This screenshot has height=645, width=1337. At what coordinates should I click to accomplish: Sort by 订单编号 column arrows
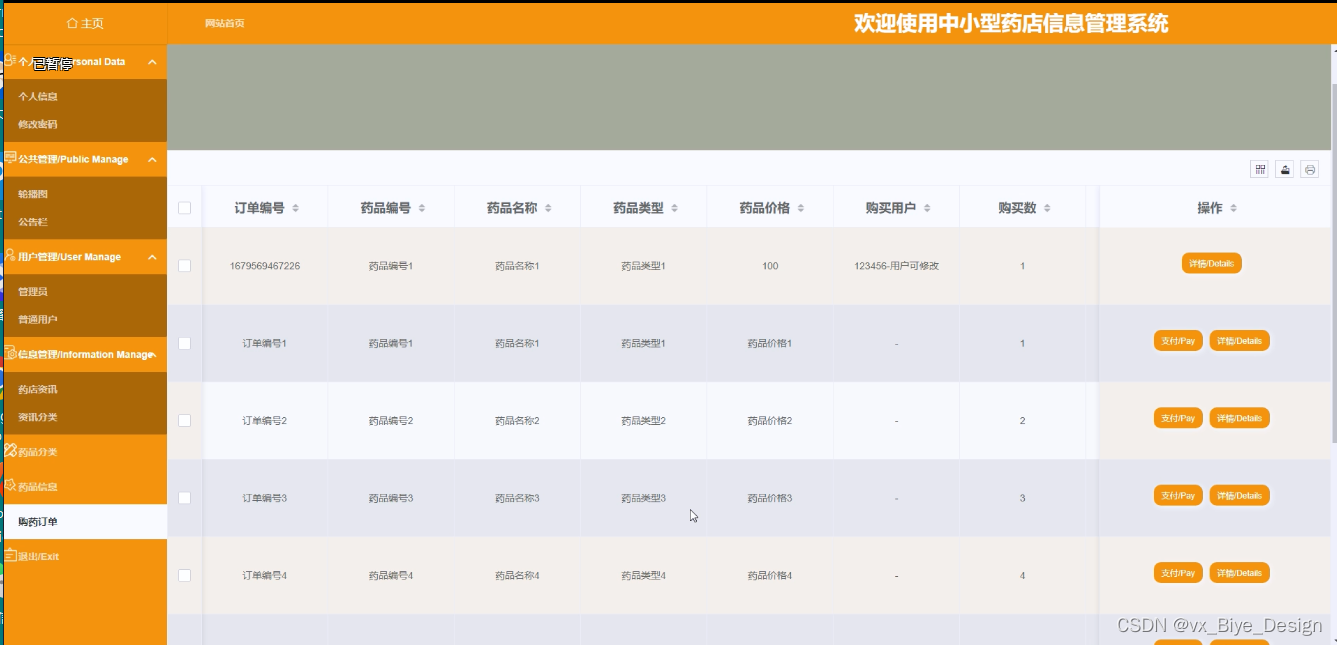click(x=295, y=208)
